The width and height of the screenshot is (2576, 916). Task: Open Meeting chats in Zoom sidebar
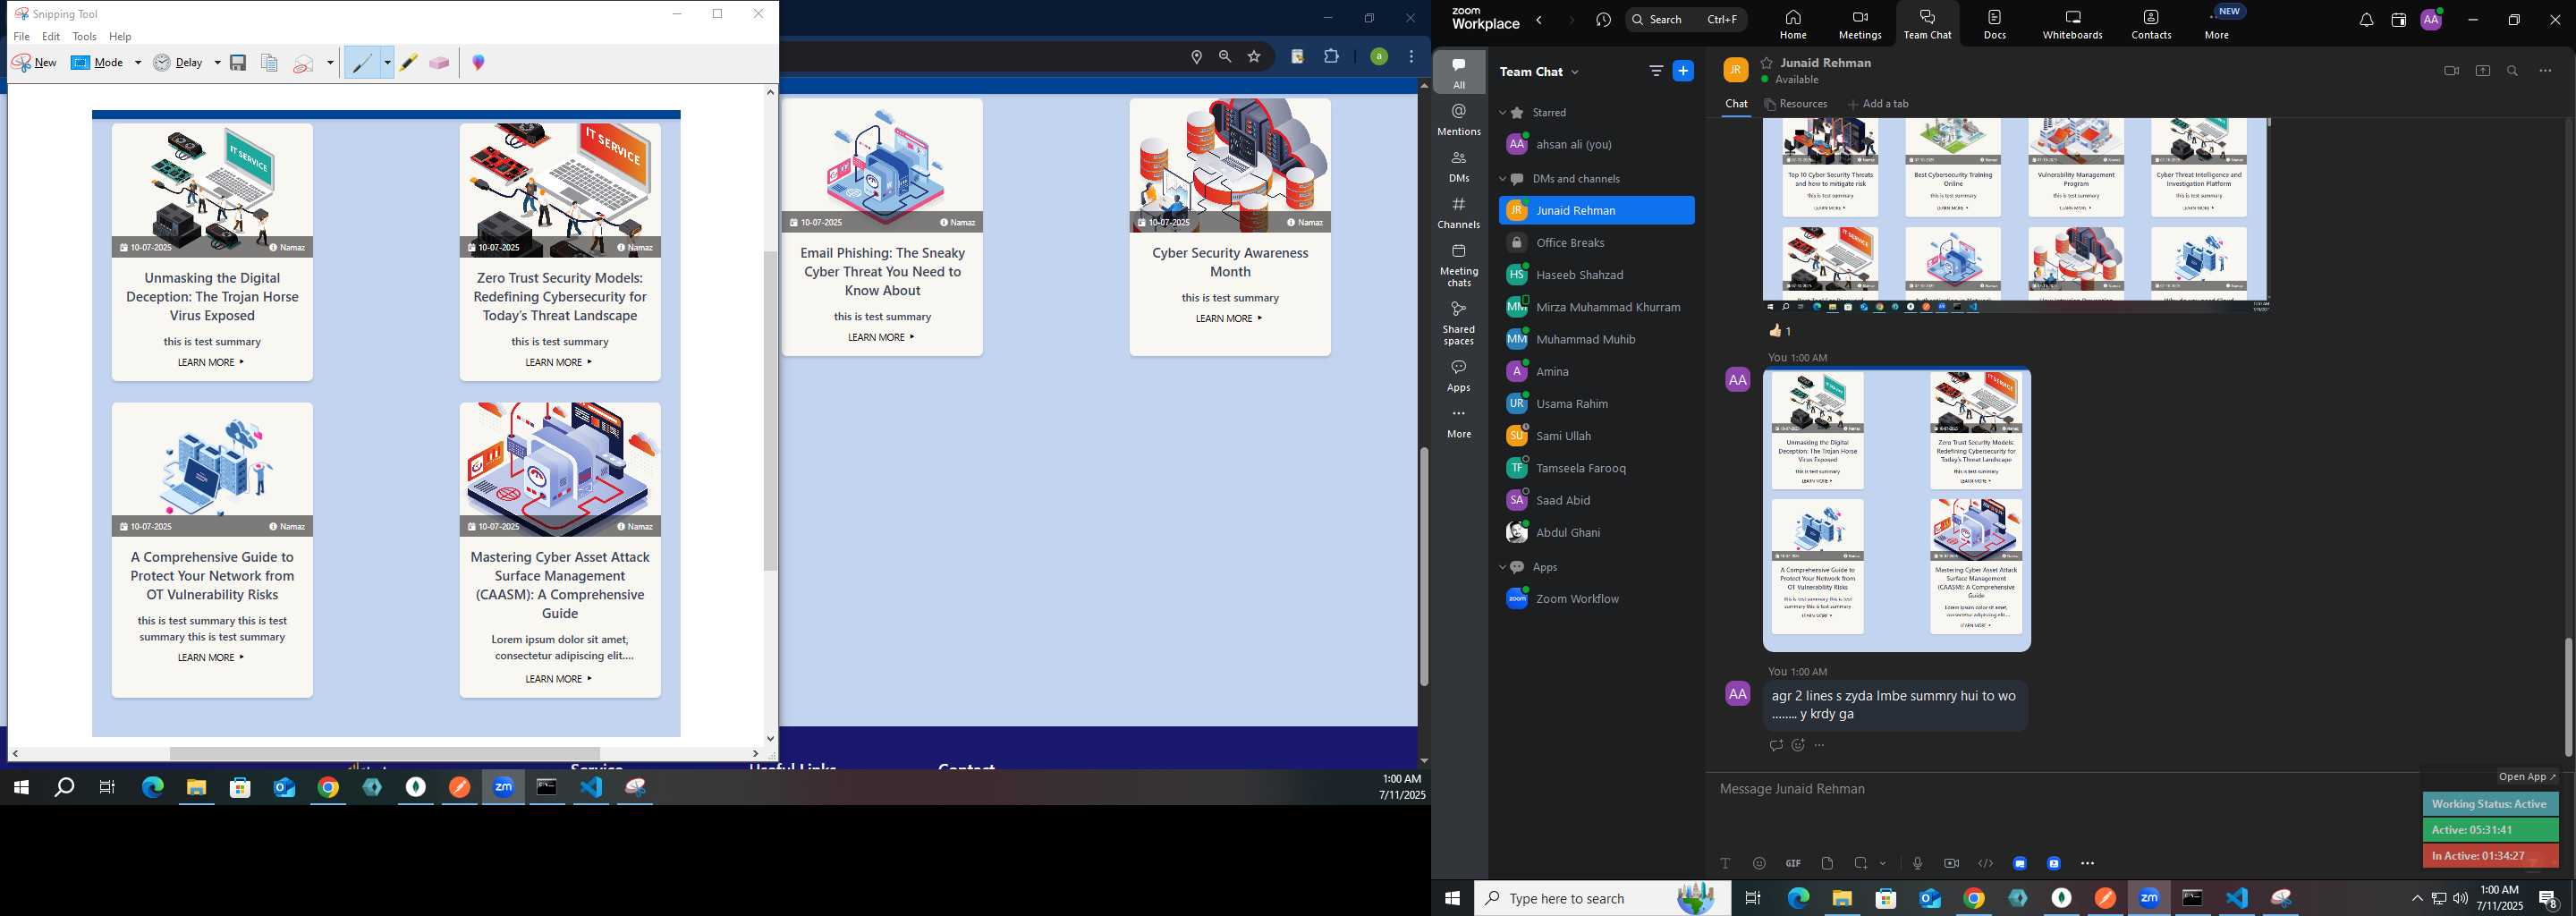(1459, 265)
